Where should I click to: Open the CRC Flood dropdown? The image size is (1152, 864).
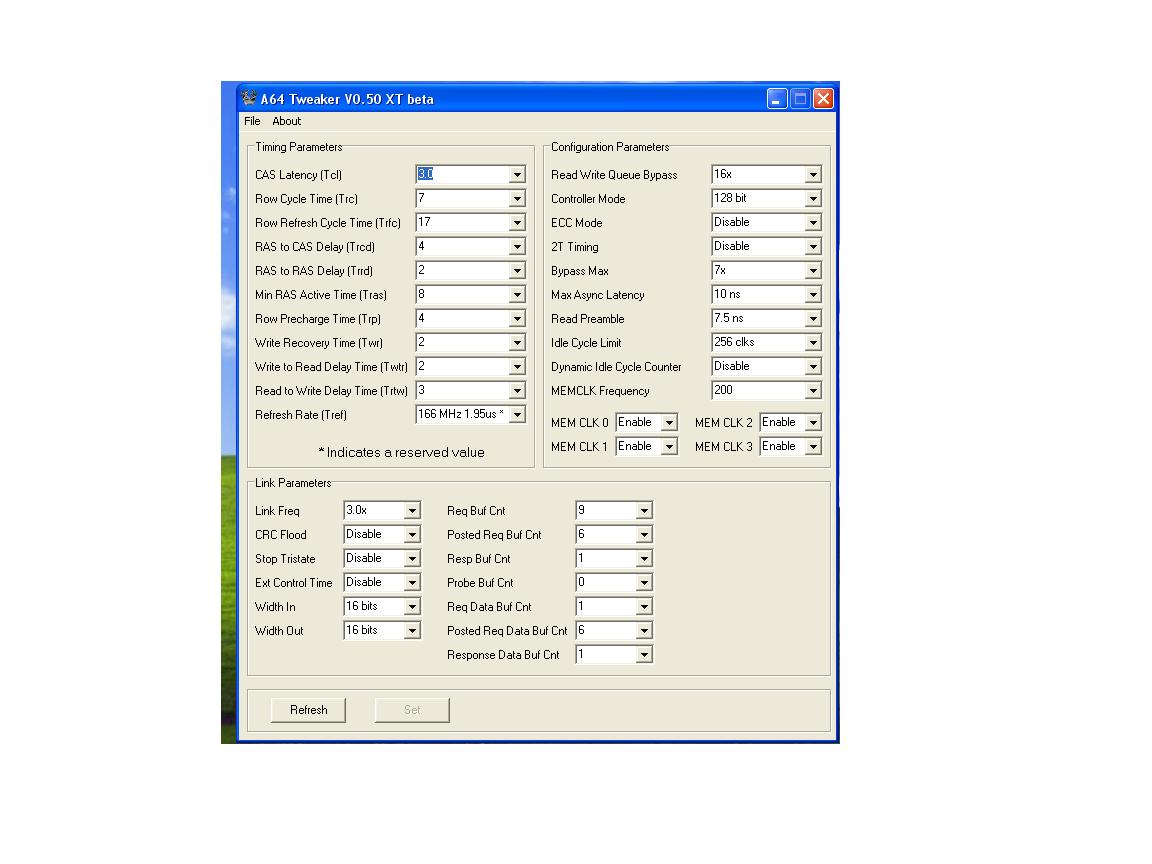click(412, 535)
